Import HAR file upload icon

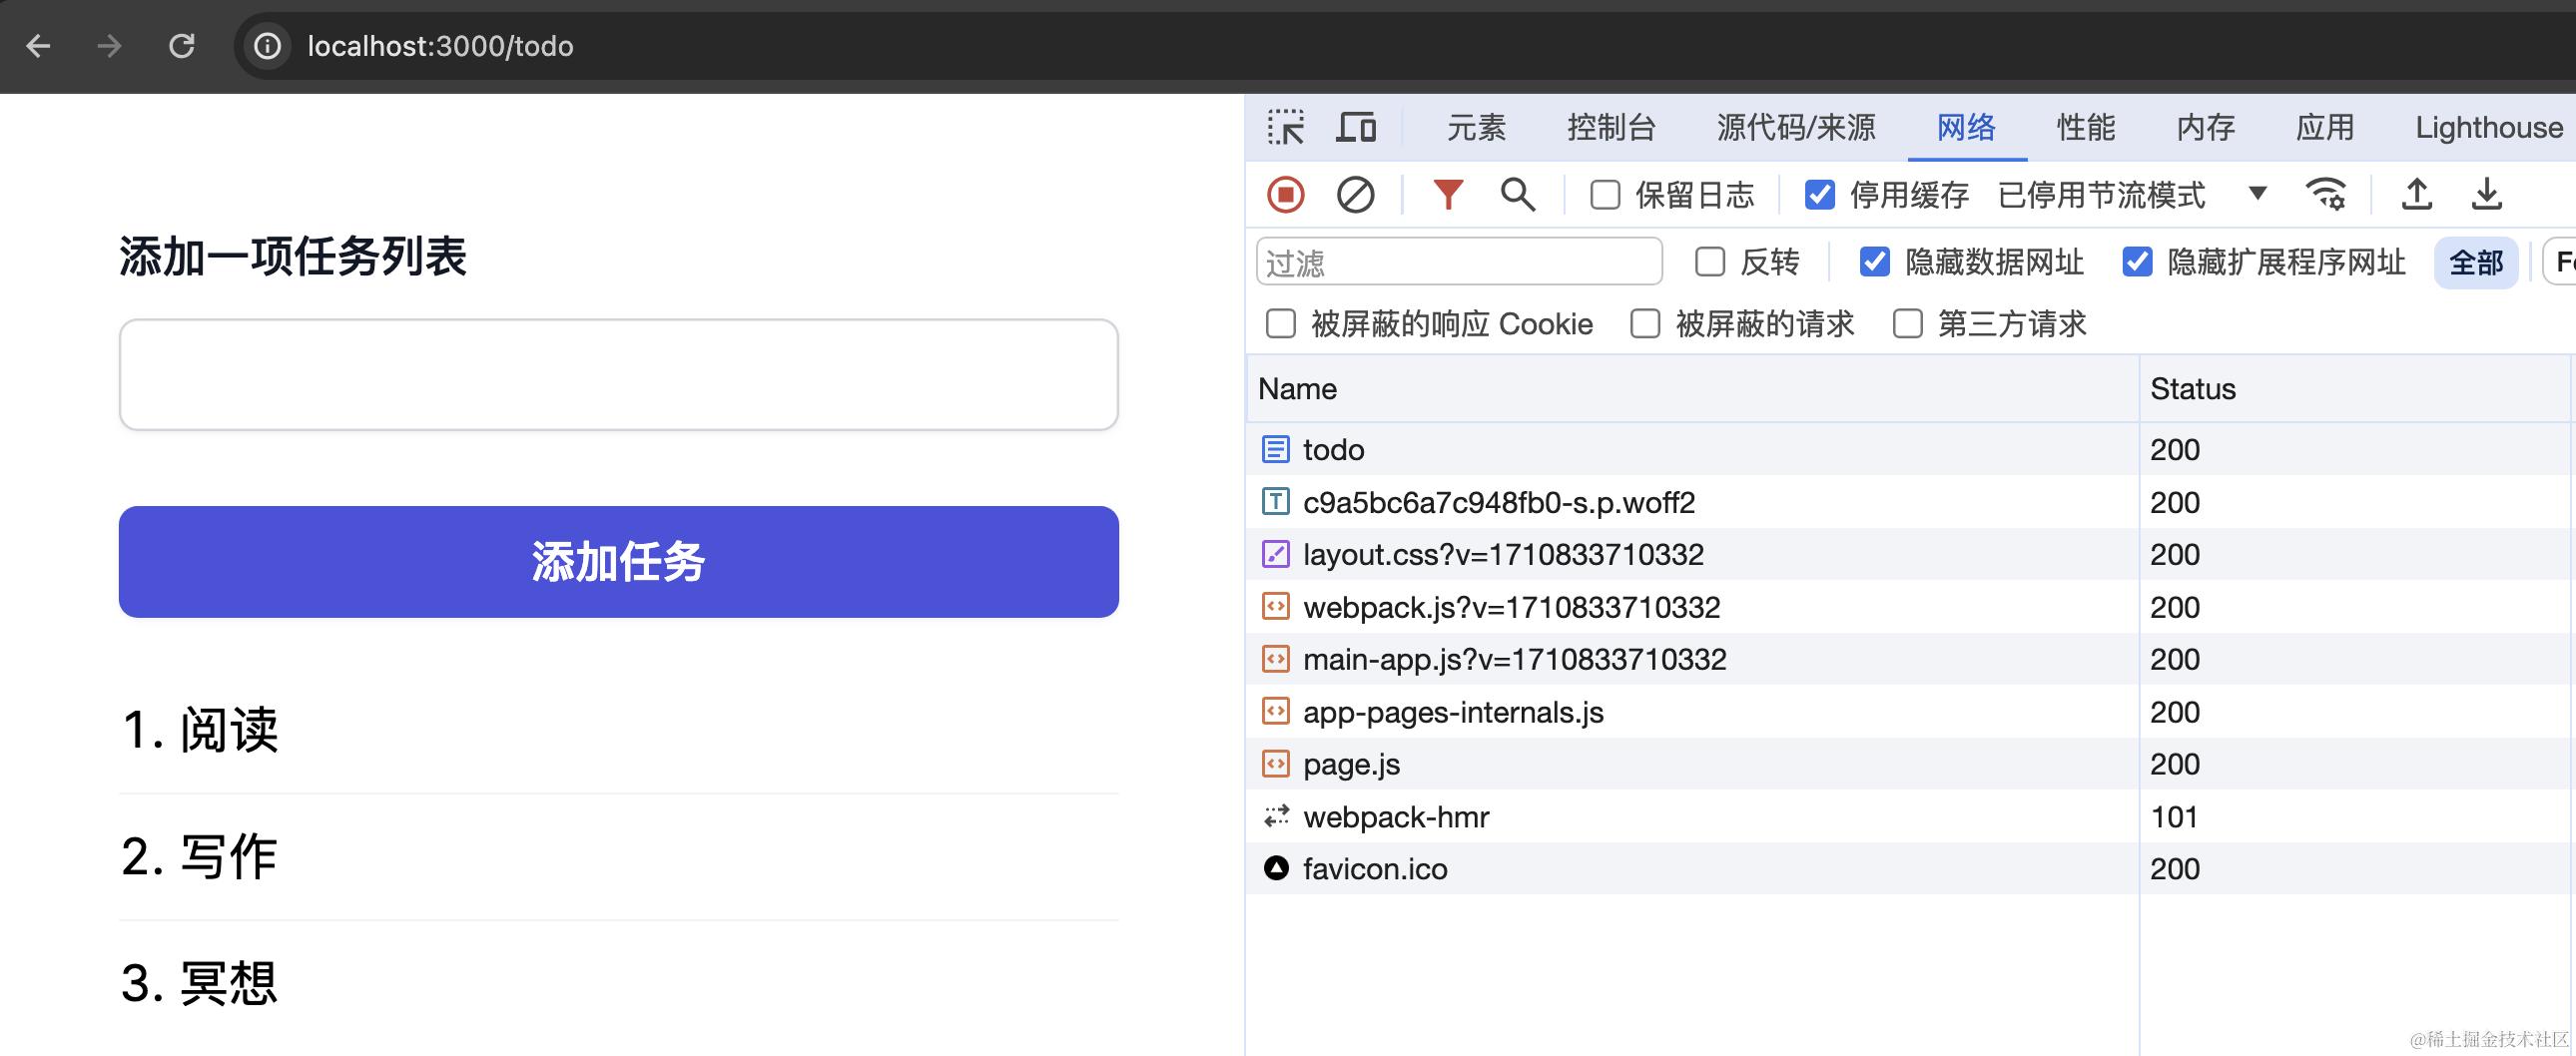pyautogui.click(x=2417, y=194)
